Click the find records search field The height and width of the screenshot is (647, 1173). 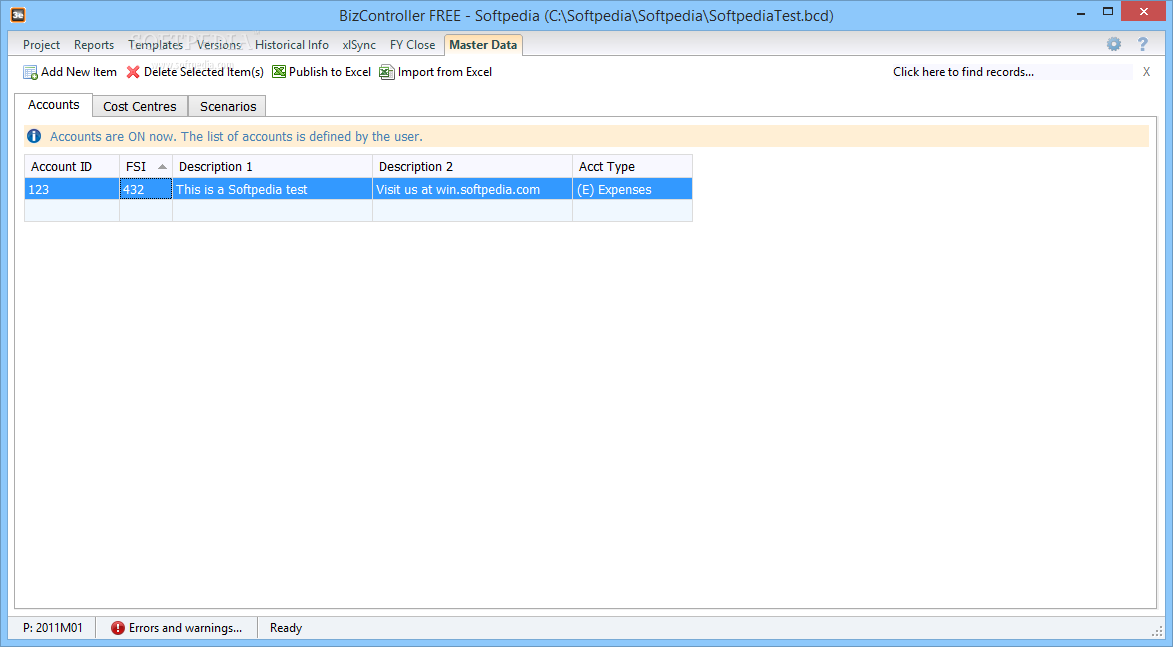pyautogui.click(x=1010, y=72)
